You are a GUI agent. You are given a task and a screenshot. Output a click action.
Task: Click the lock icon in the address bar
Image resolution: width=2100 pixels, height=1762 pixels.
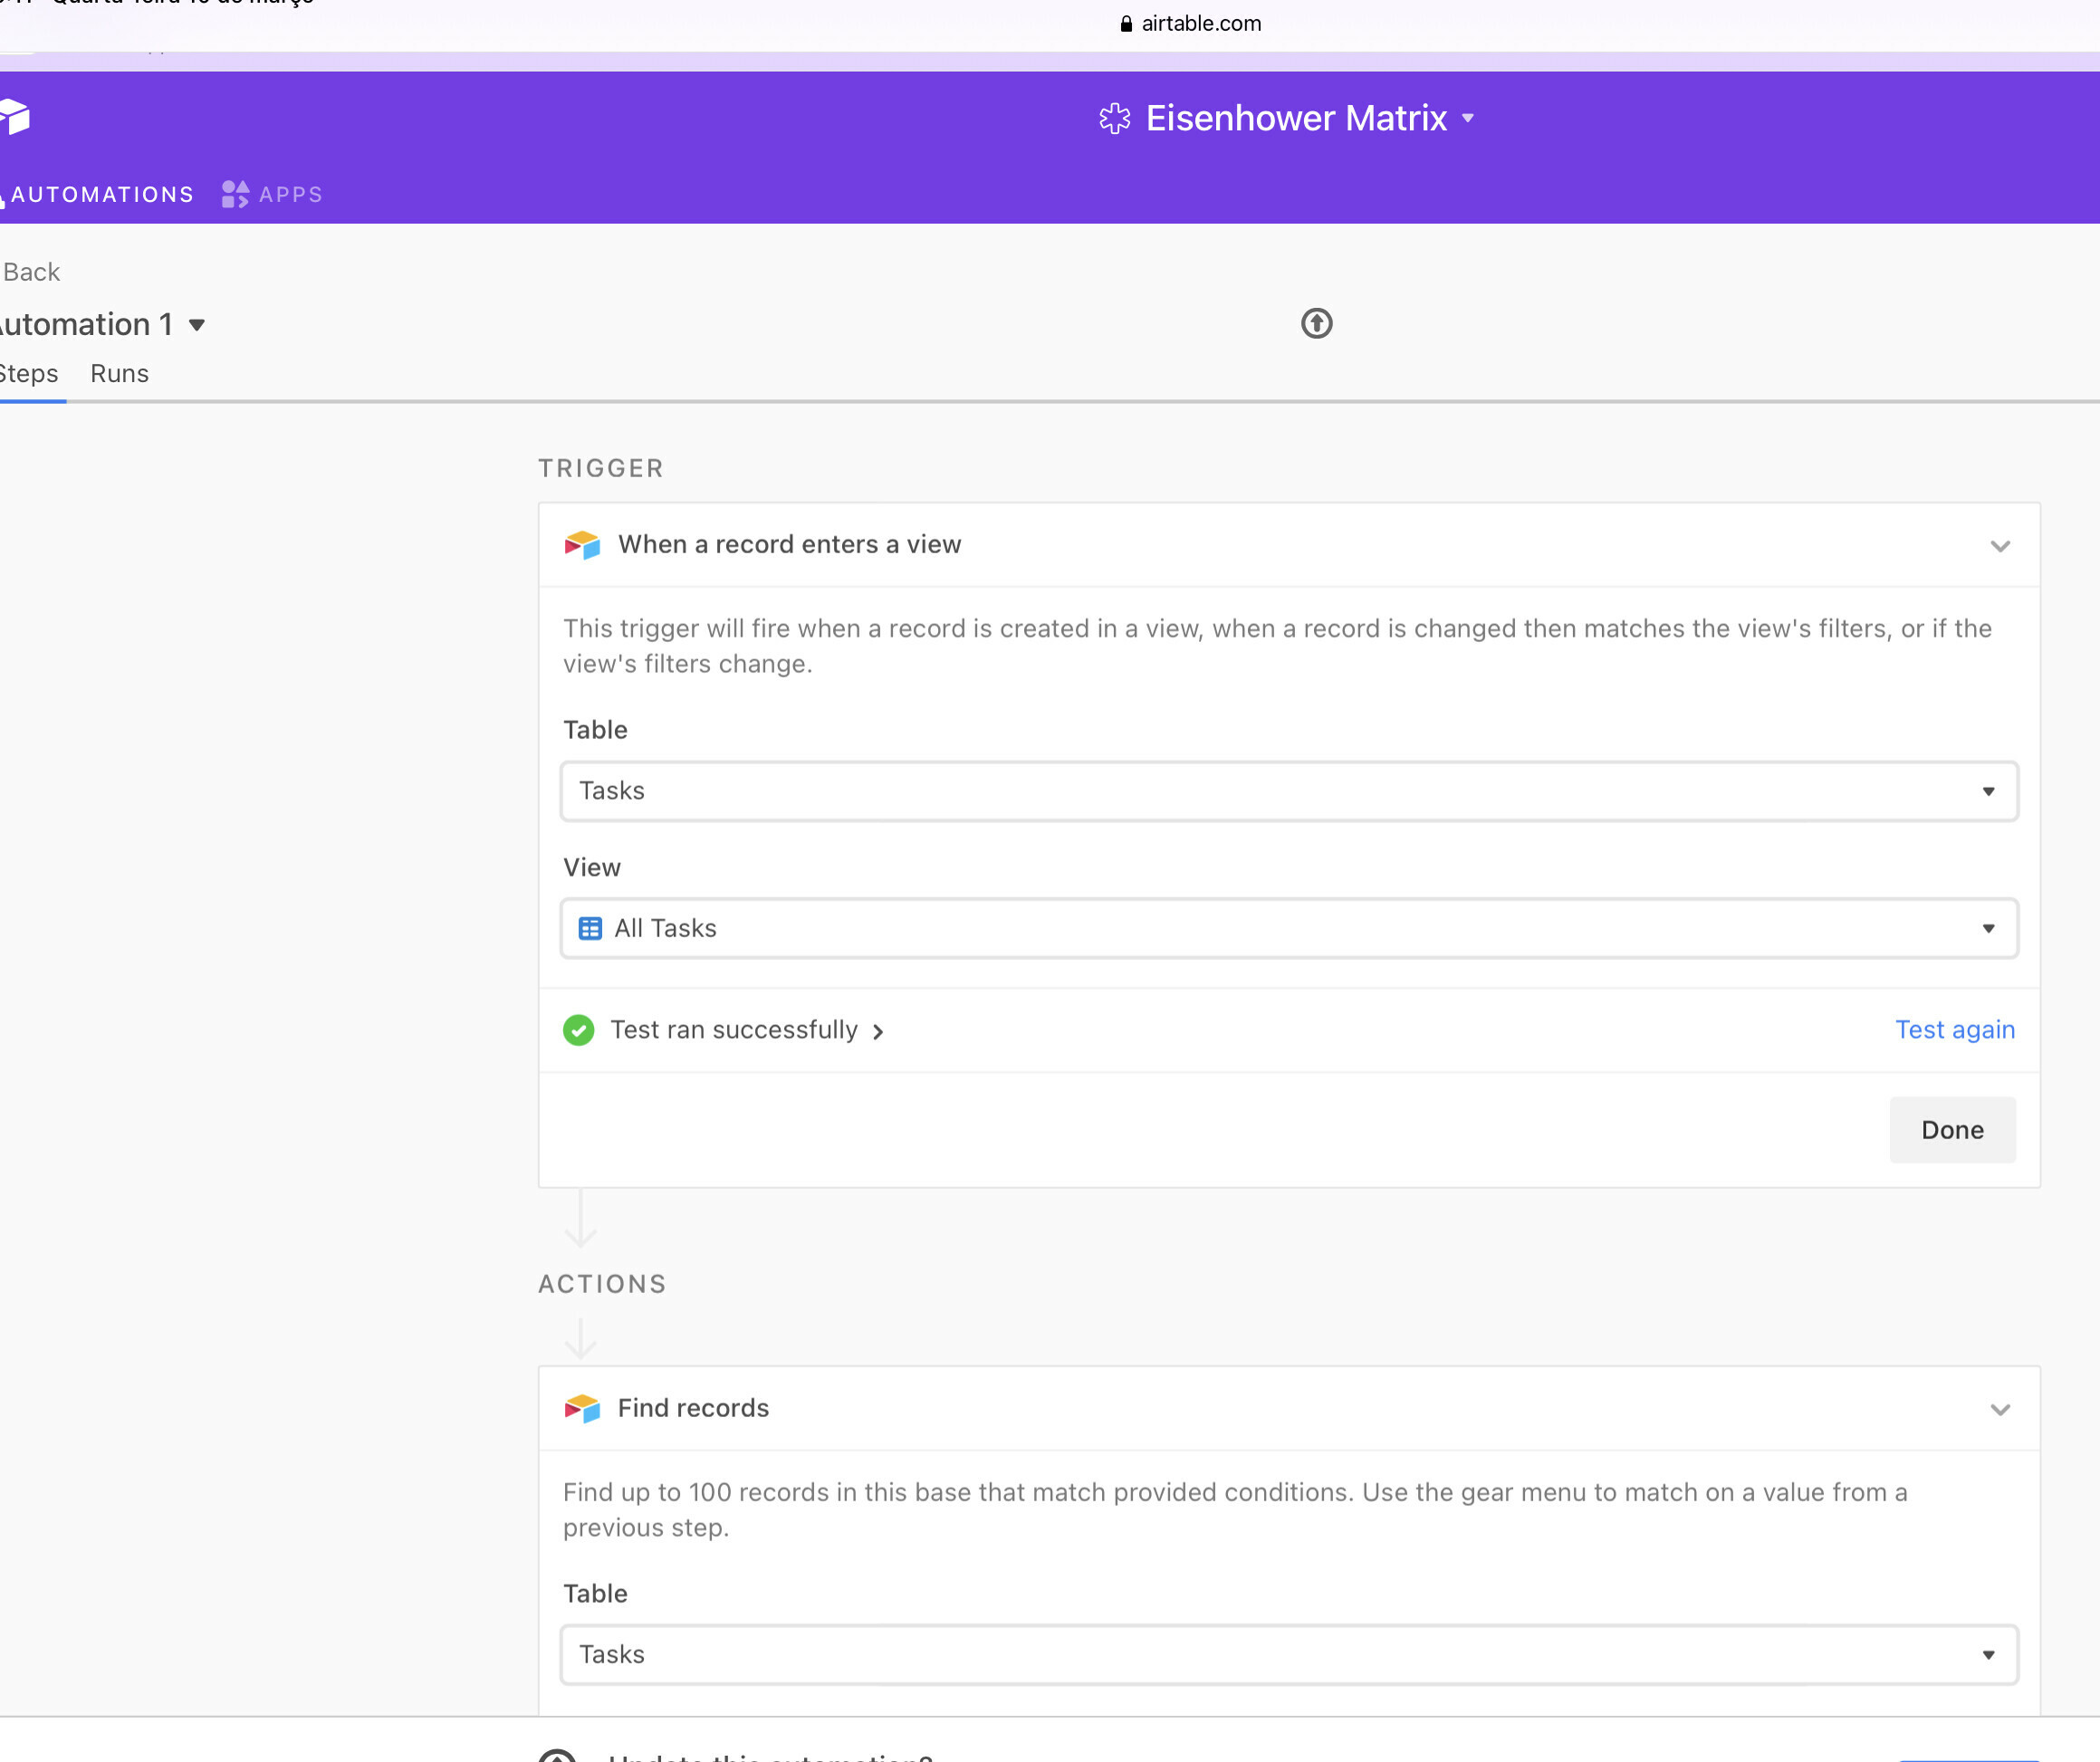tap(1126, 24)
